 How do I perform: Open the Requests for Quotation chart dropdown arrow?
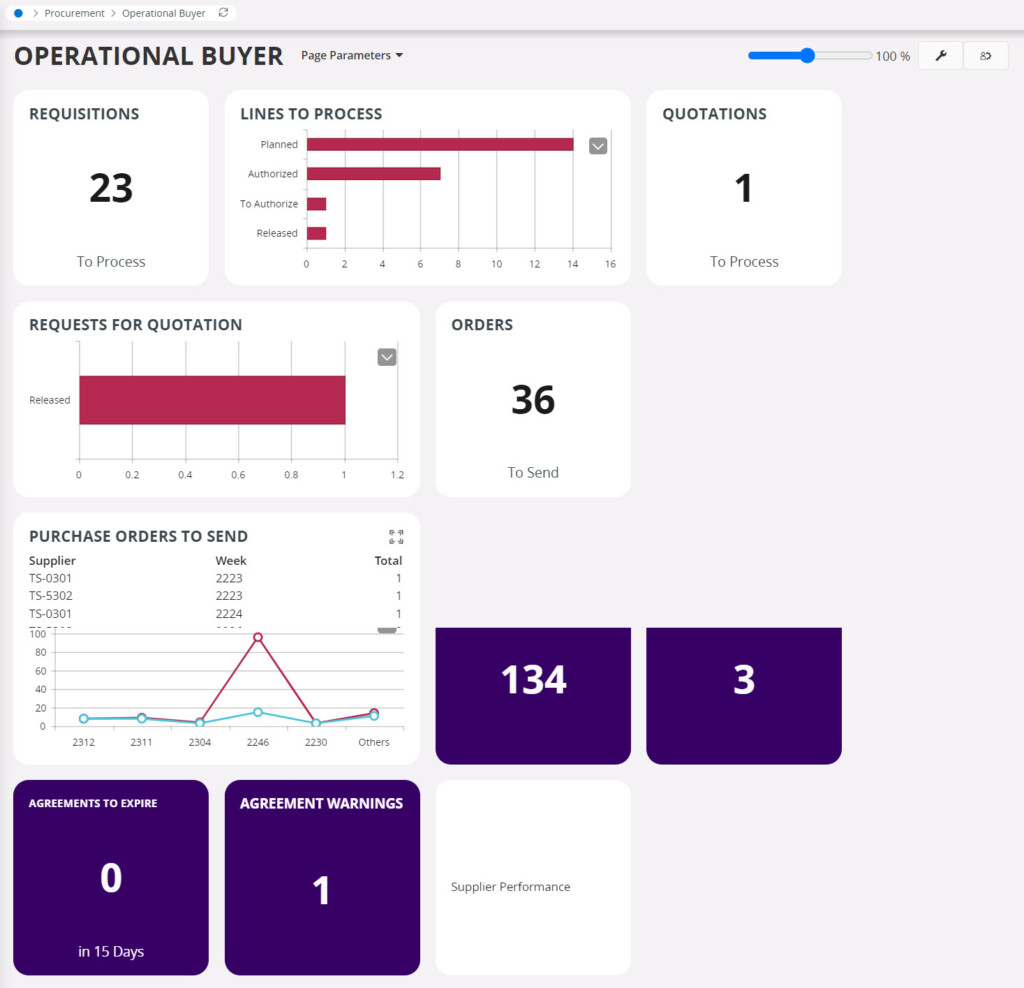tap(387, 357)
